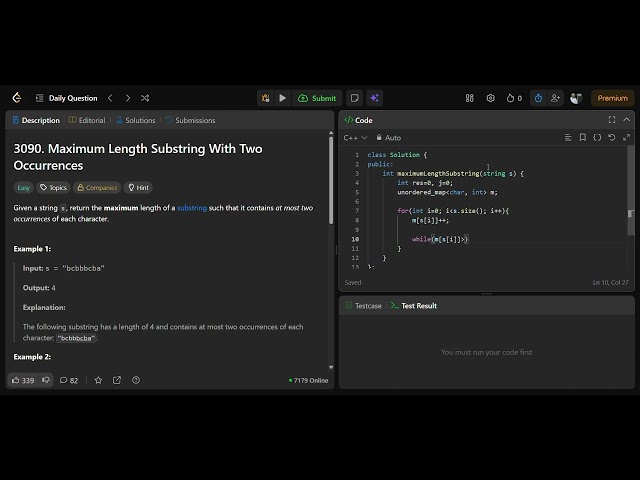Submit the solution
The height and width of the screenshot is (480, 640).
(x=317, y=98)
